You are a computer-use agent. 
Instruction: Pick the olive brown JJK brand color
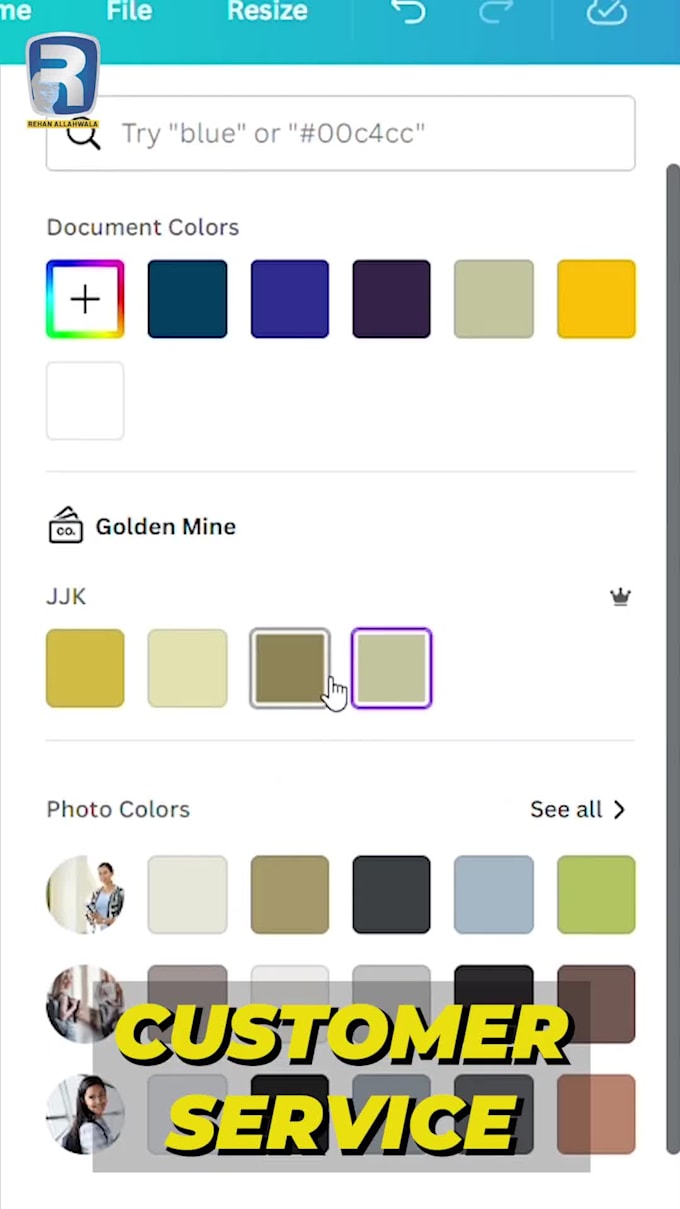click(290, 668)
